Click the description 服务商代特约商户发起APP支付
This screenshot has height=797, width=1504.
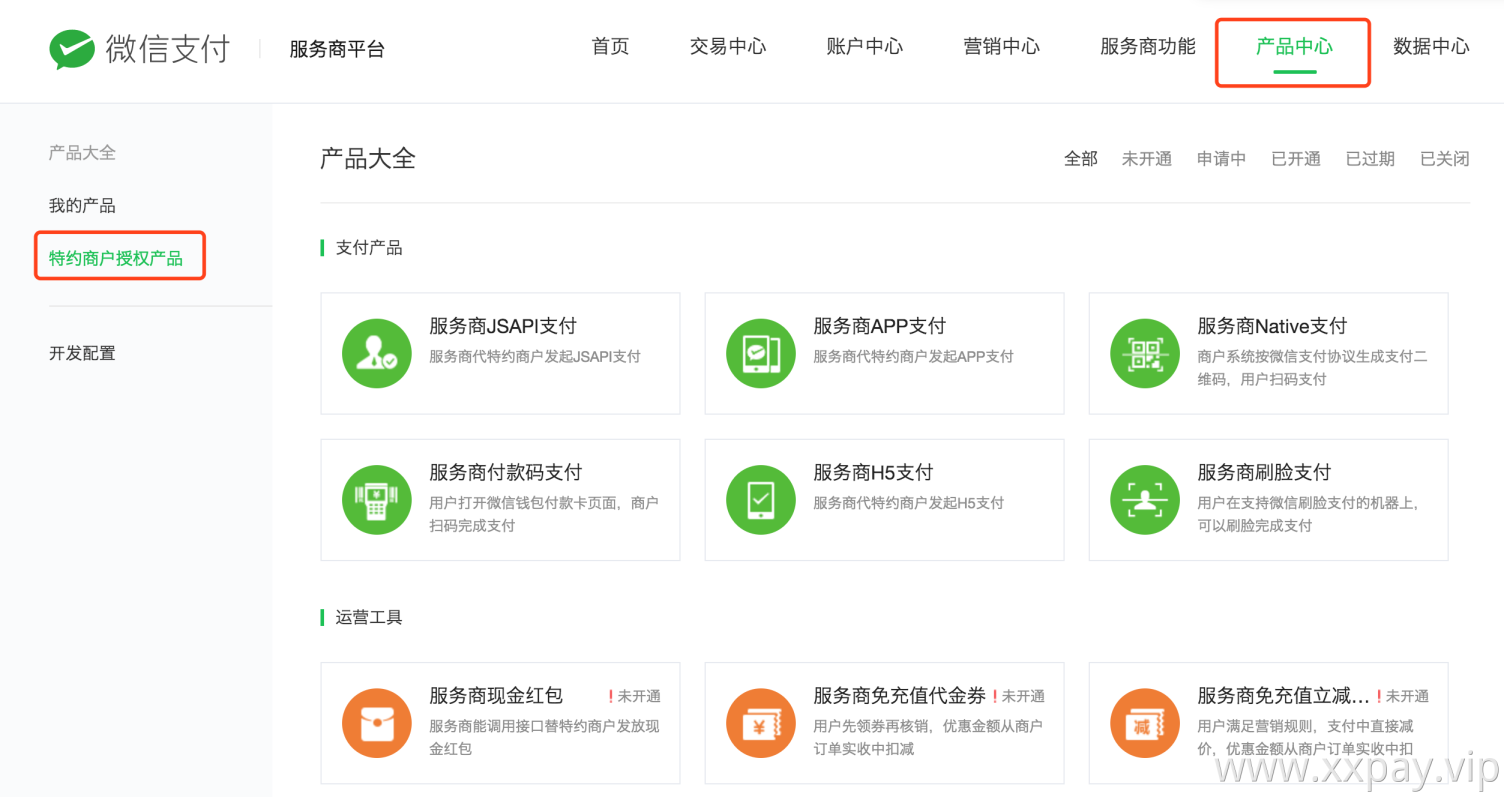pos(913,357)
